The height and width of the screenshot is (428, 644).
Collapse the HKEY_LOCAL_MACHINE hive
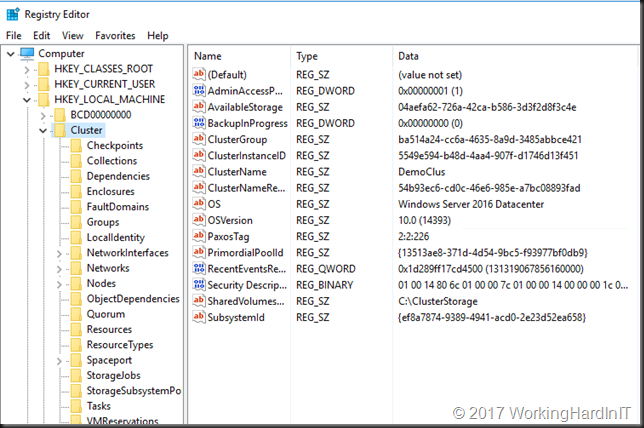click(x=27, y=100)
